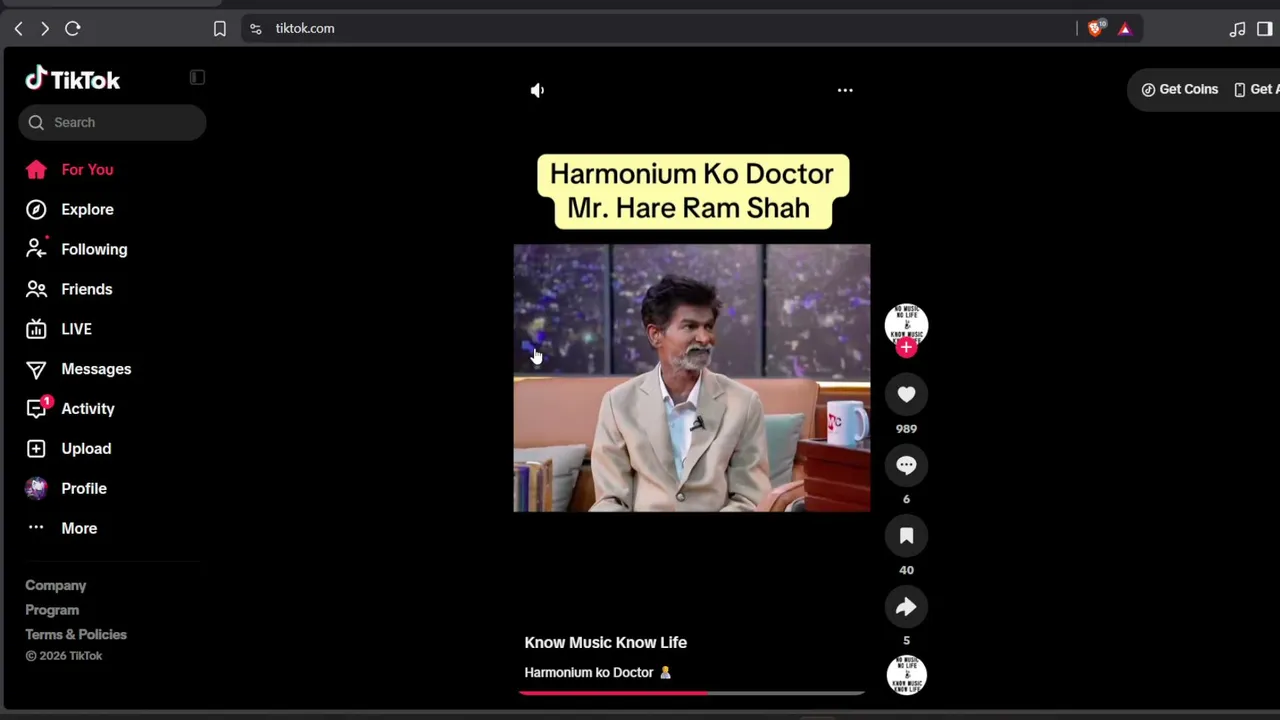Click the Get App button
This screenshot has height=720, width=1280.
[1257, 89]
